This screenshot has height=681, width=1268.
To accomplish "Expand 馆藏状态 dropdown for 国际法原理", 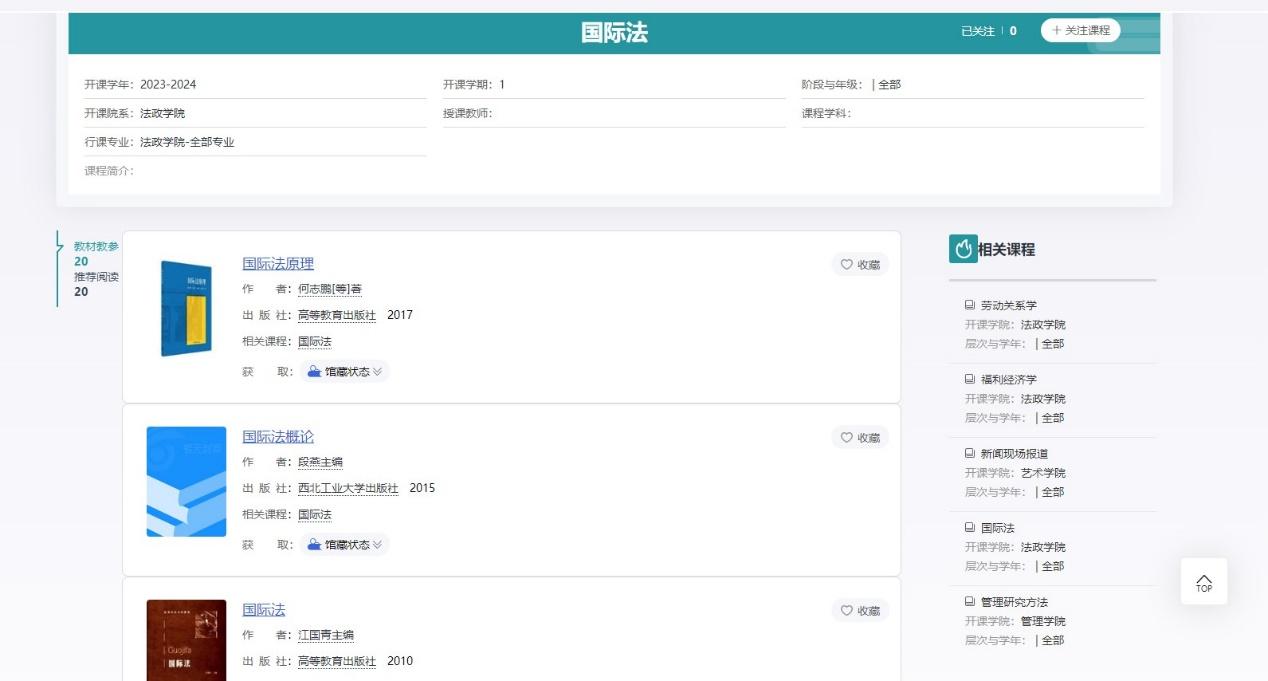I will [x=345, y=372].
